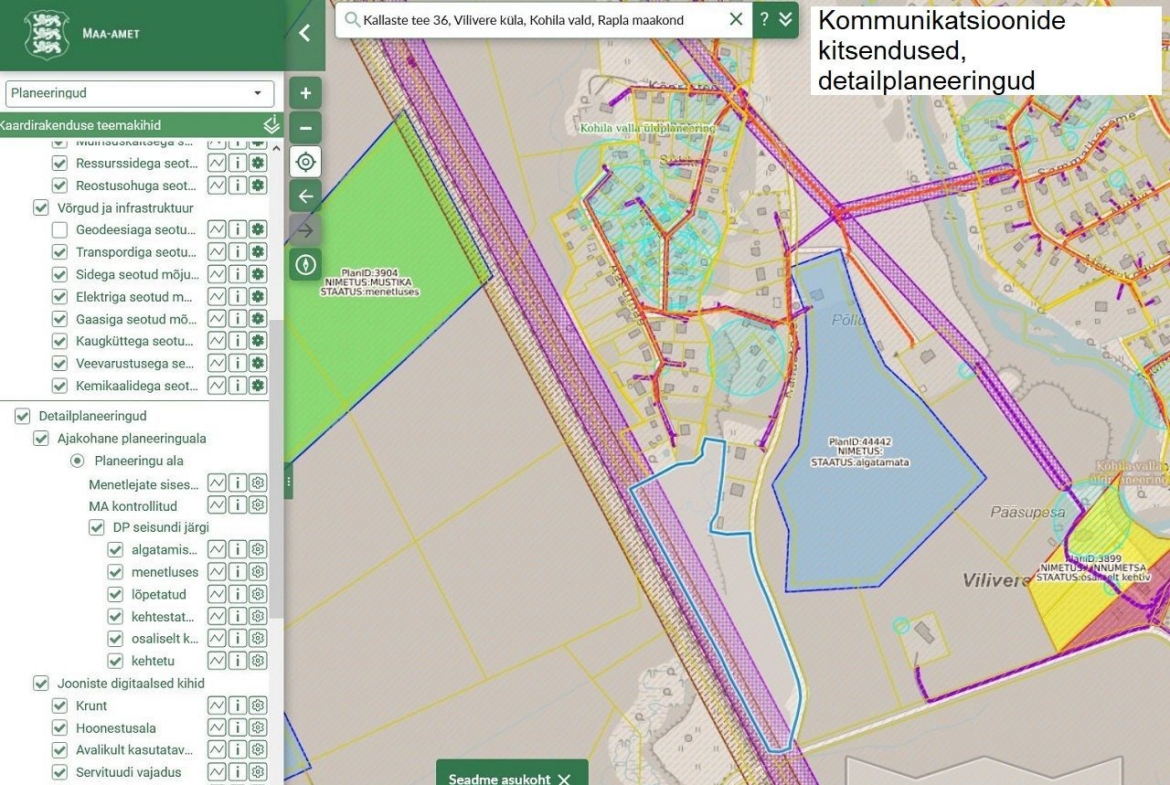Viewport: 1170px width, 785px height.
Task: Click the PlanID:44442 plan label
Action: coord(860,452)
